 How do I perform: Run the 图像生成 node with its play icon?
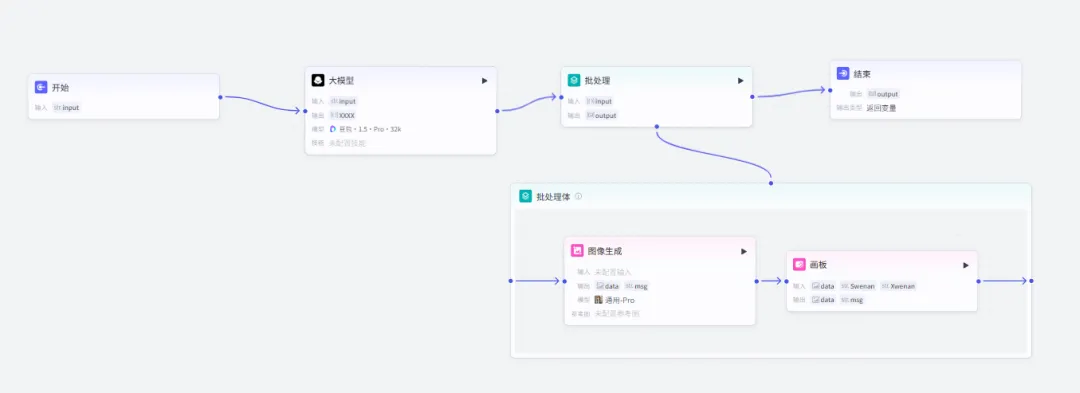click(744, 251)
